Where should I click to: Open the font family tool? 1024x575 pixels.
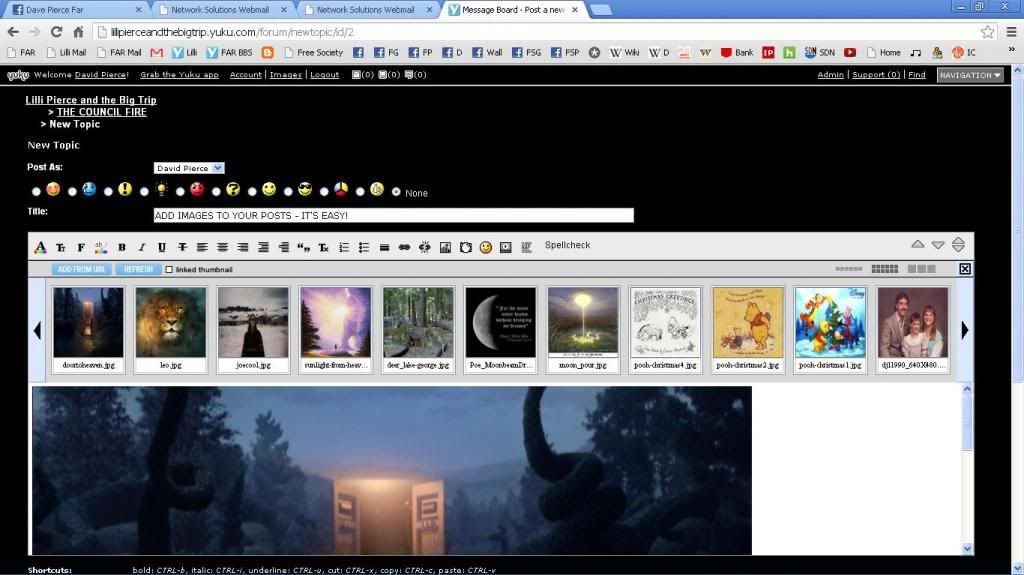(80, 247)
